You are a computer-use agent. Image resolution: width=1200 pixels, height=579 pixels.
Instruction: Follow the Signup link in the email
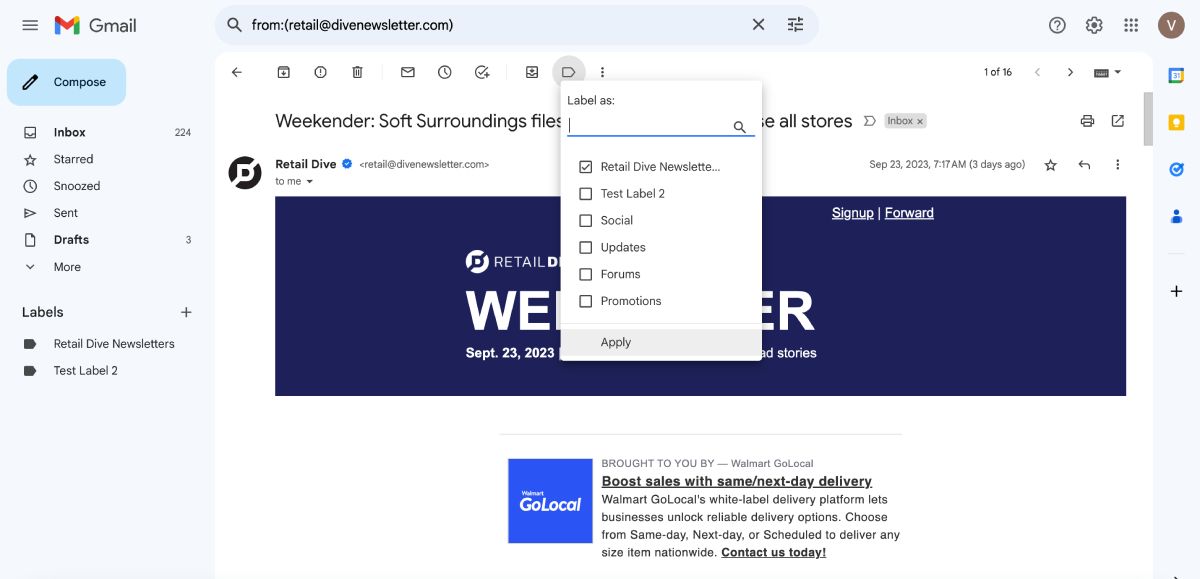click(x=853, y=212)
